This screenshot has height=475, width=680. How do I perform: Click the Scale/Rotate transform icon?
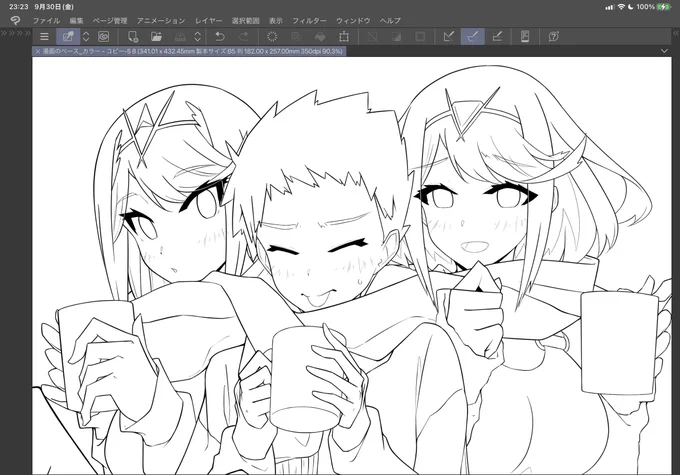point(344,37)
